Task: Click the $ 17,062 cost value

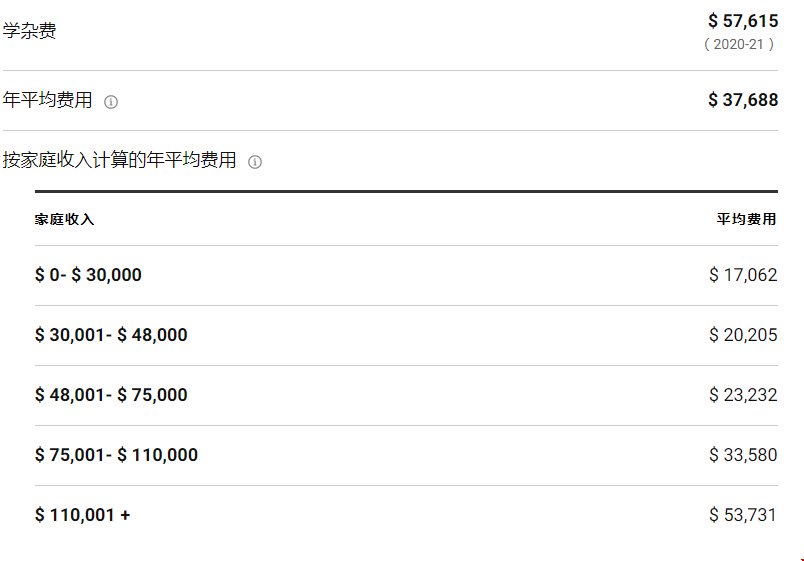Action: click(x=742, y=275)
